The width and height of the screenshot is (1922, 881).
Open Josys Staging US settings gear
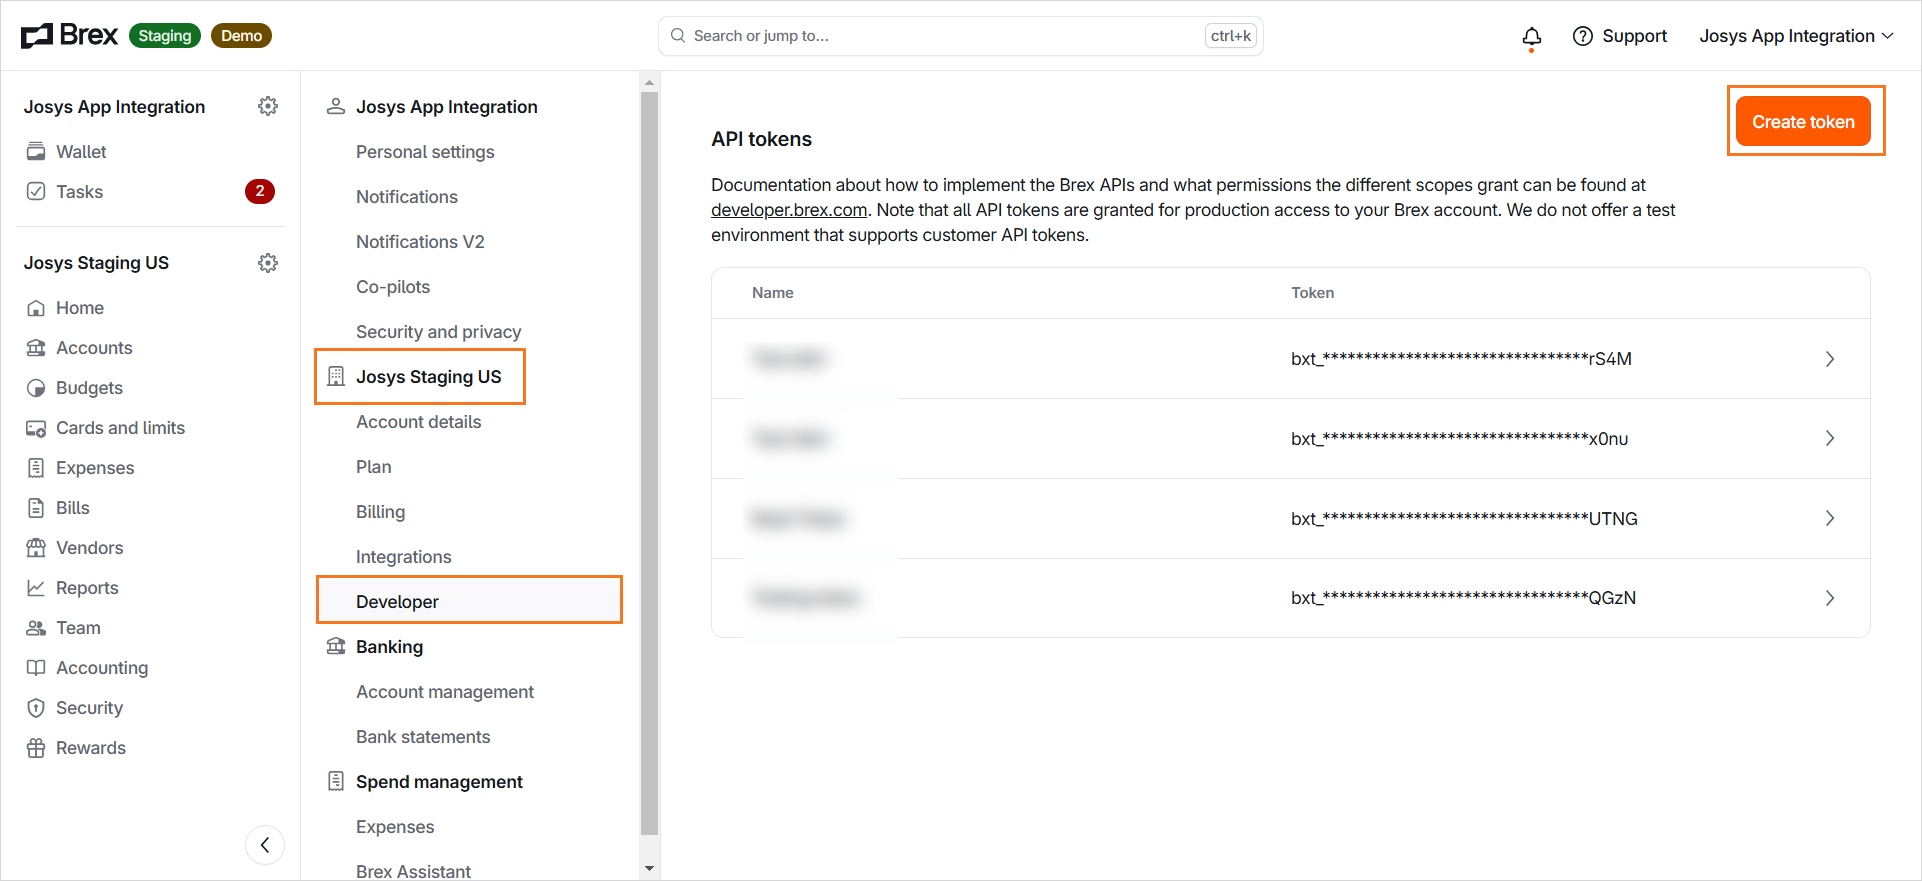point(268,263)
